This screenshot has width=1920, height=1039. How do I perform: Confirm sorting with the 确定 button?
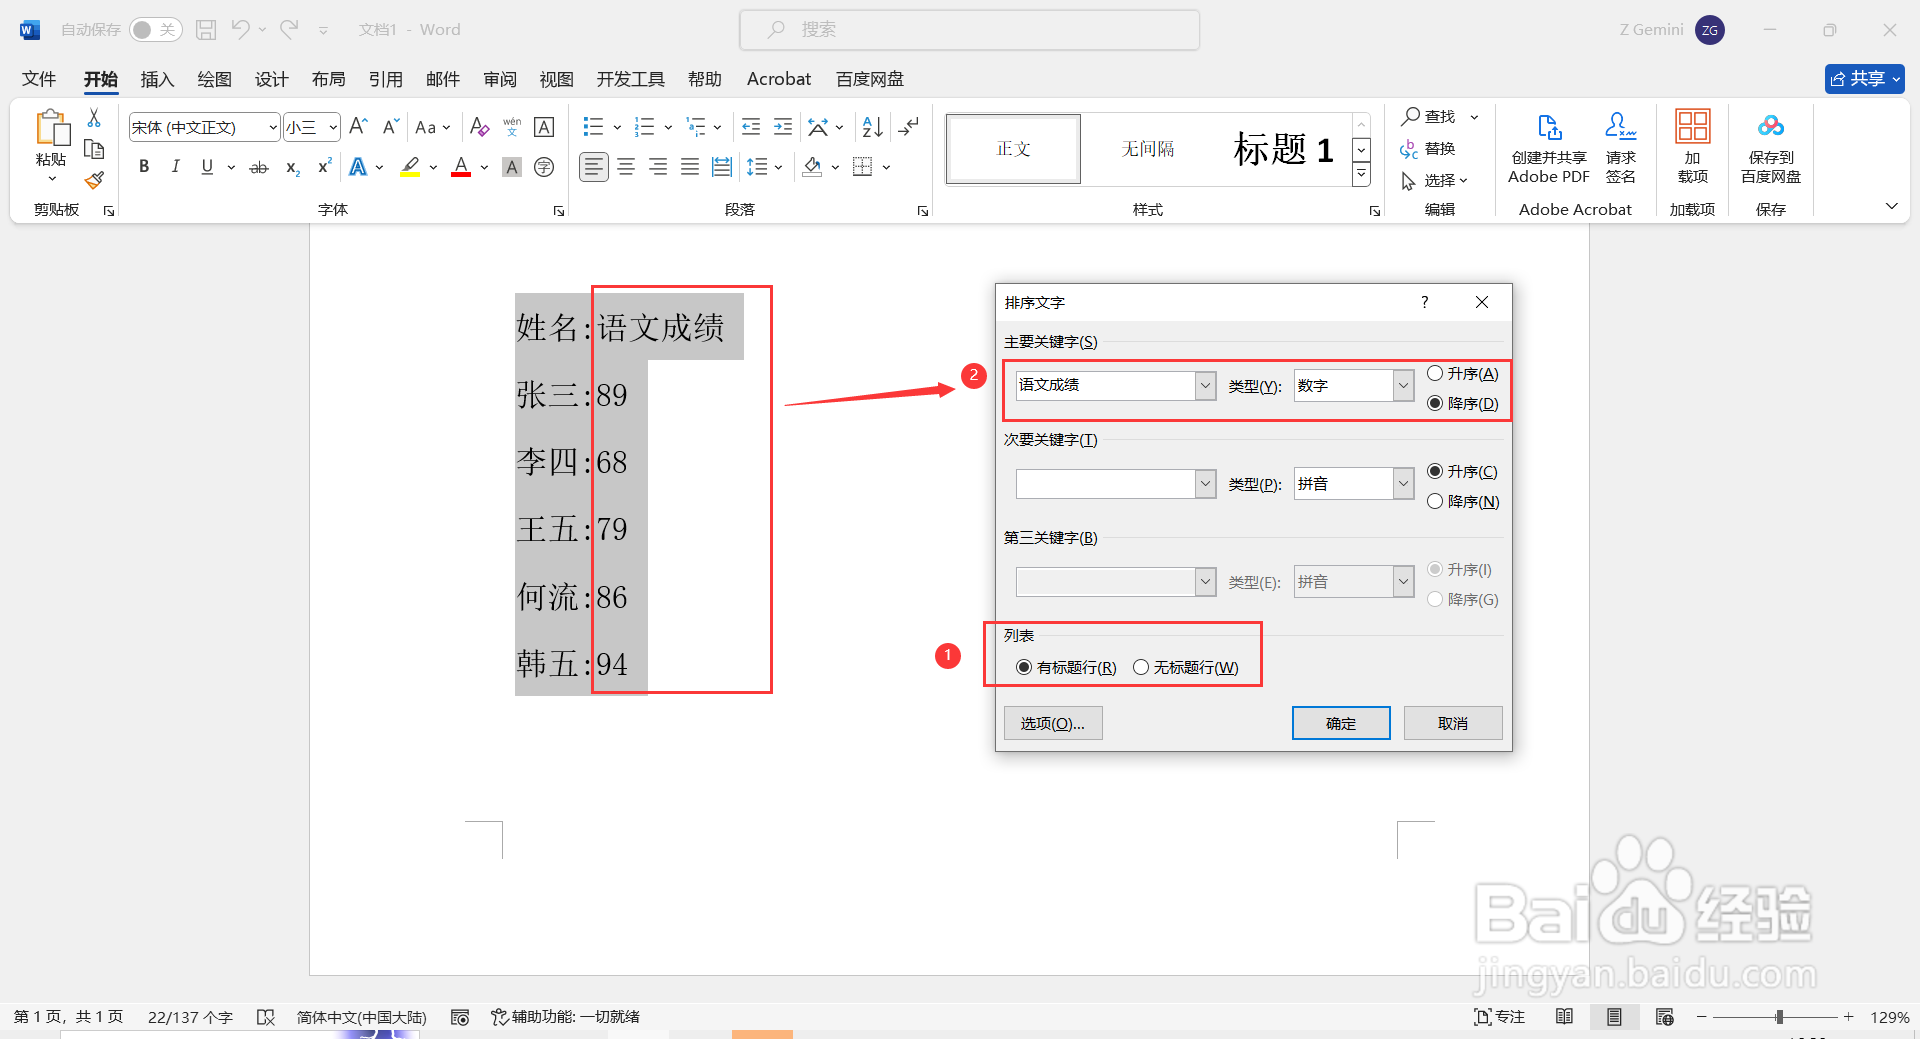1340,723
